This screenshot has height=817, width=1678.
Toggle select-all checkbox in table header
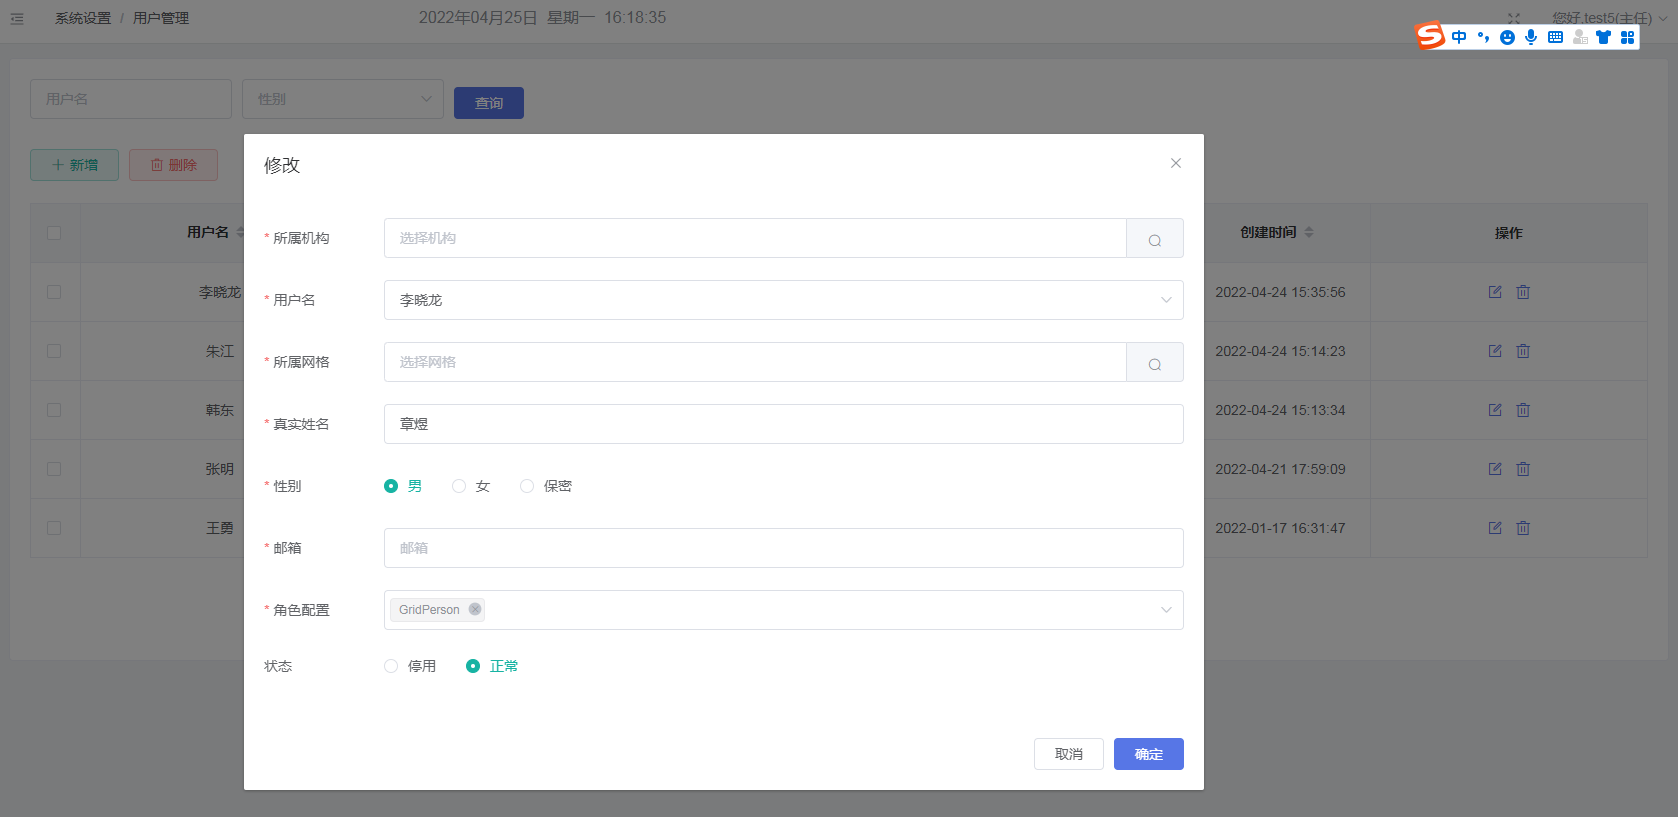(54, 233)
